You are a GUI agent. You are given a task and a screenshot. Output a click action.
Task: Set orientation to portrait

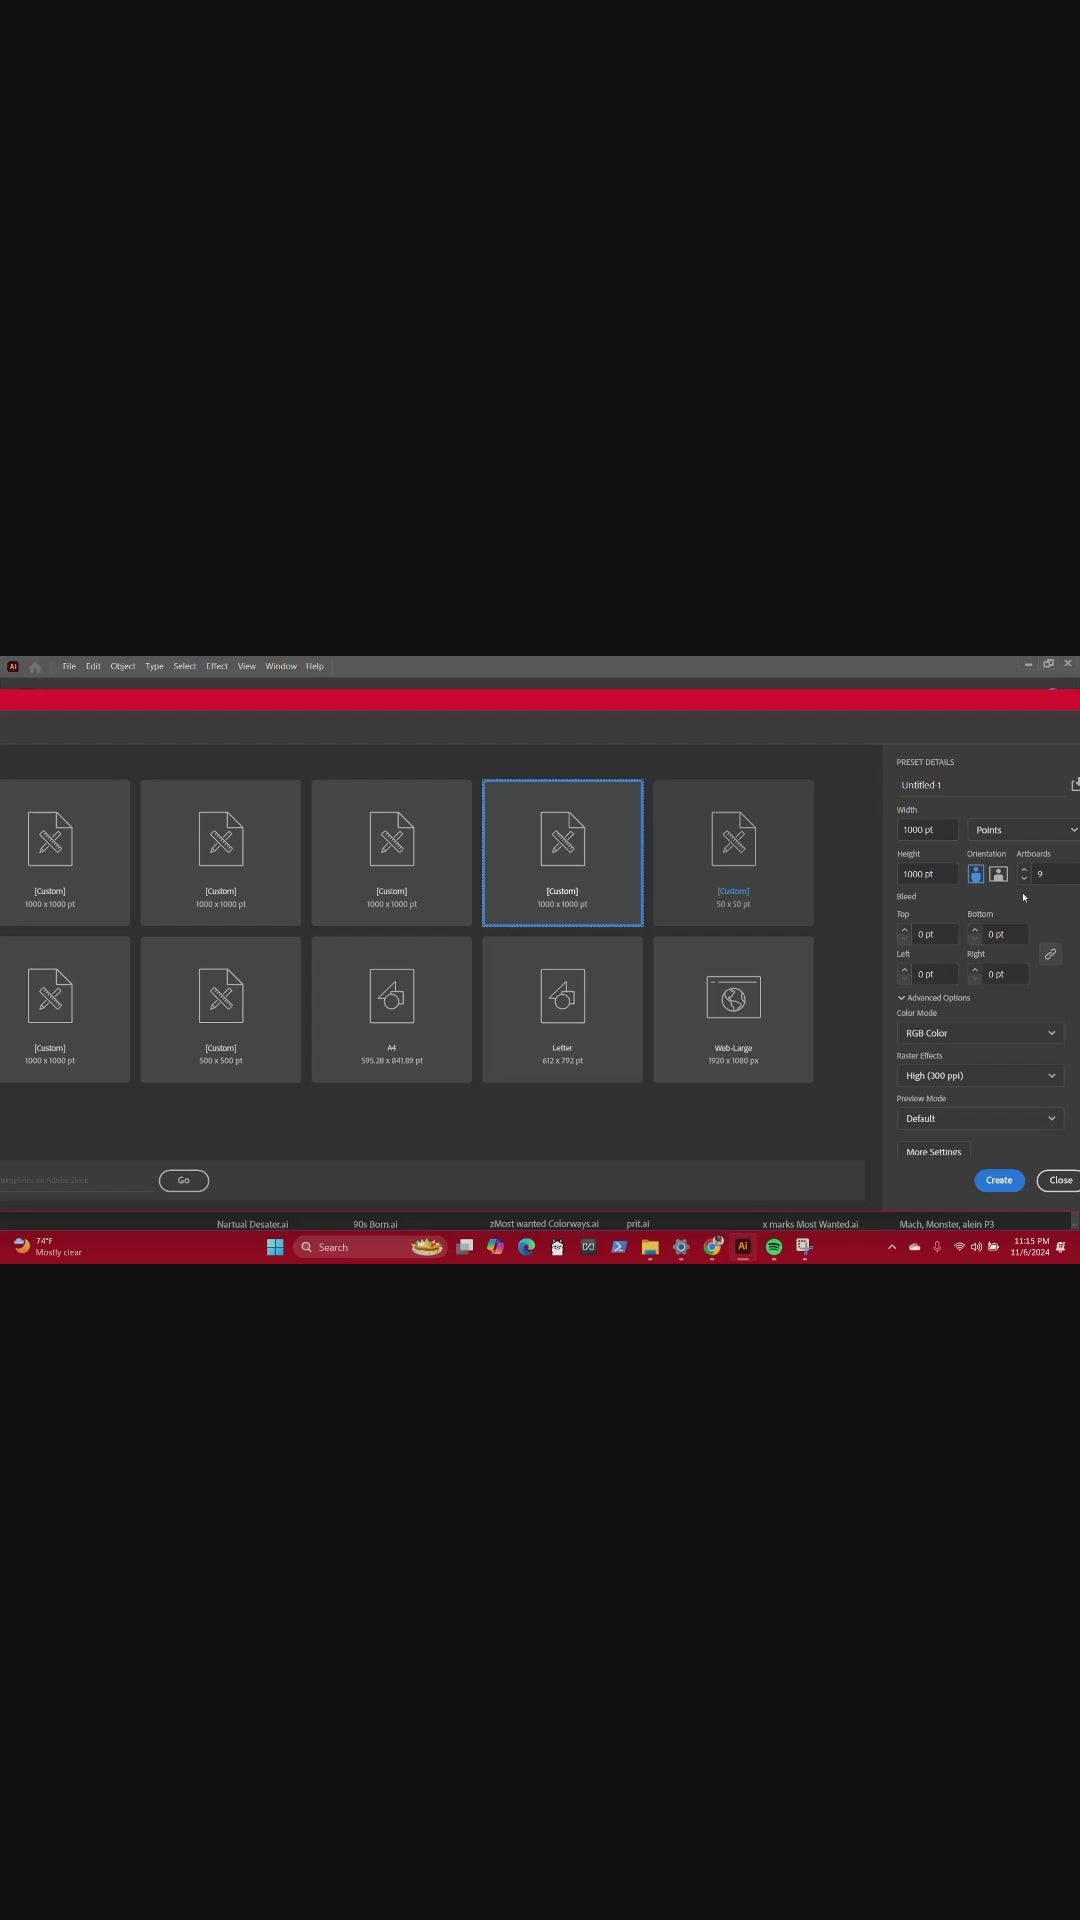[x=976, y=874]
